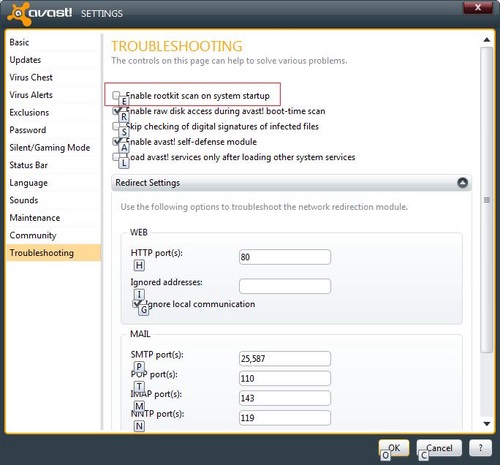The width and height of the screenshot is (500, 465).
Task: Toggle Ignore local communication checkbox
Action: point(136,304)
